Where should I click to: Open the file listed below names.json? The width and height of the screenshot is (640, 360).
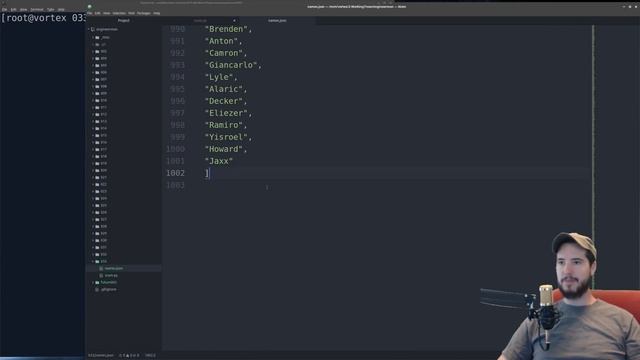point(111,276)
